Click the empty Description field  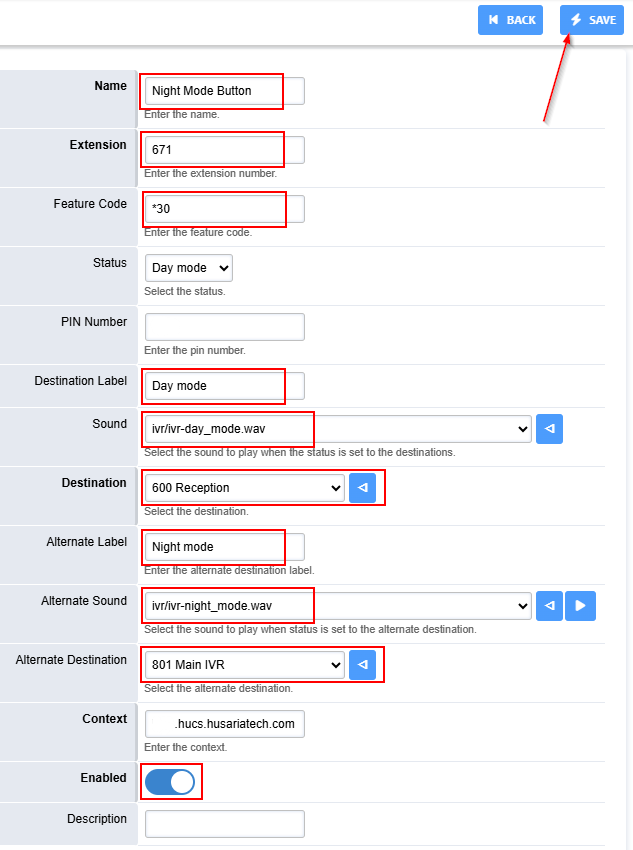(224, 824)
